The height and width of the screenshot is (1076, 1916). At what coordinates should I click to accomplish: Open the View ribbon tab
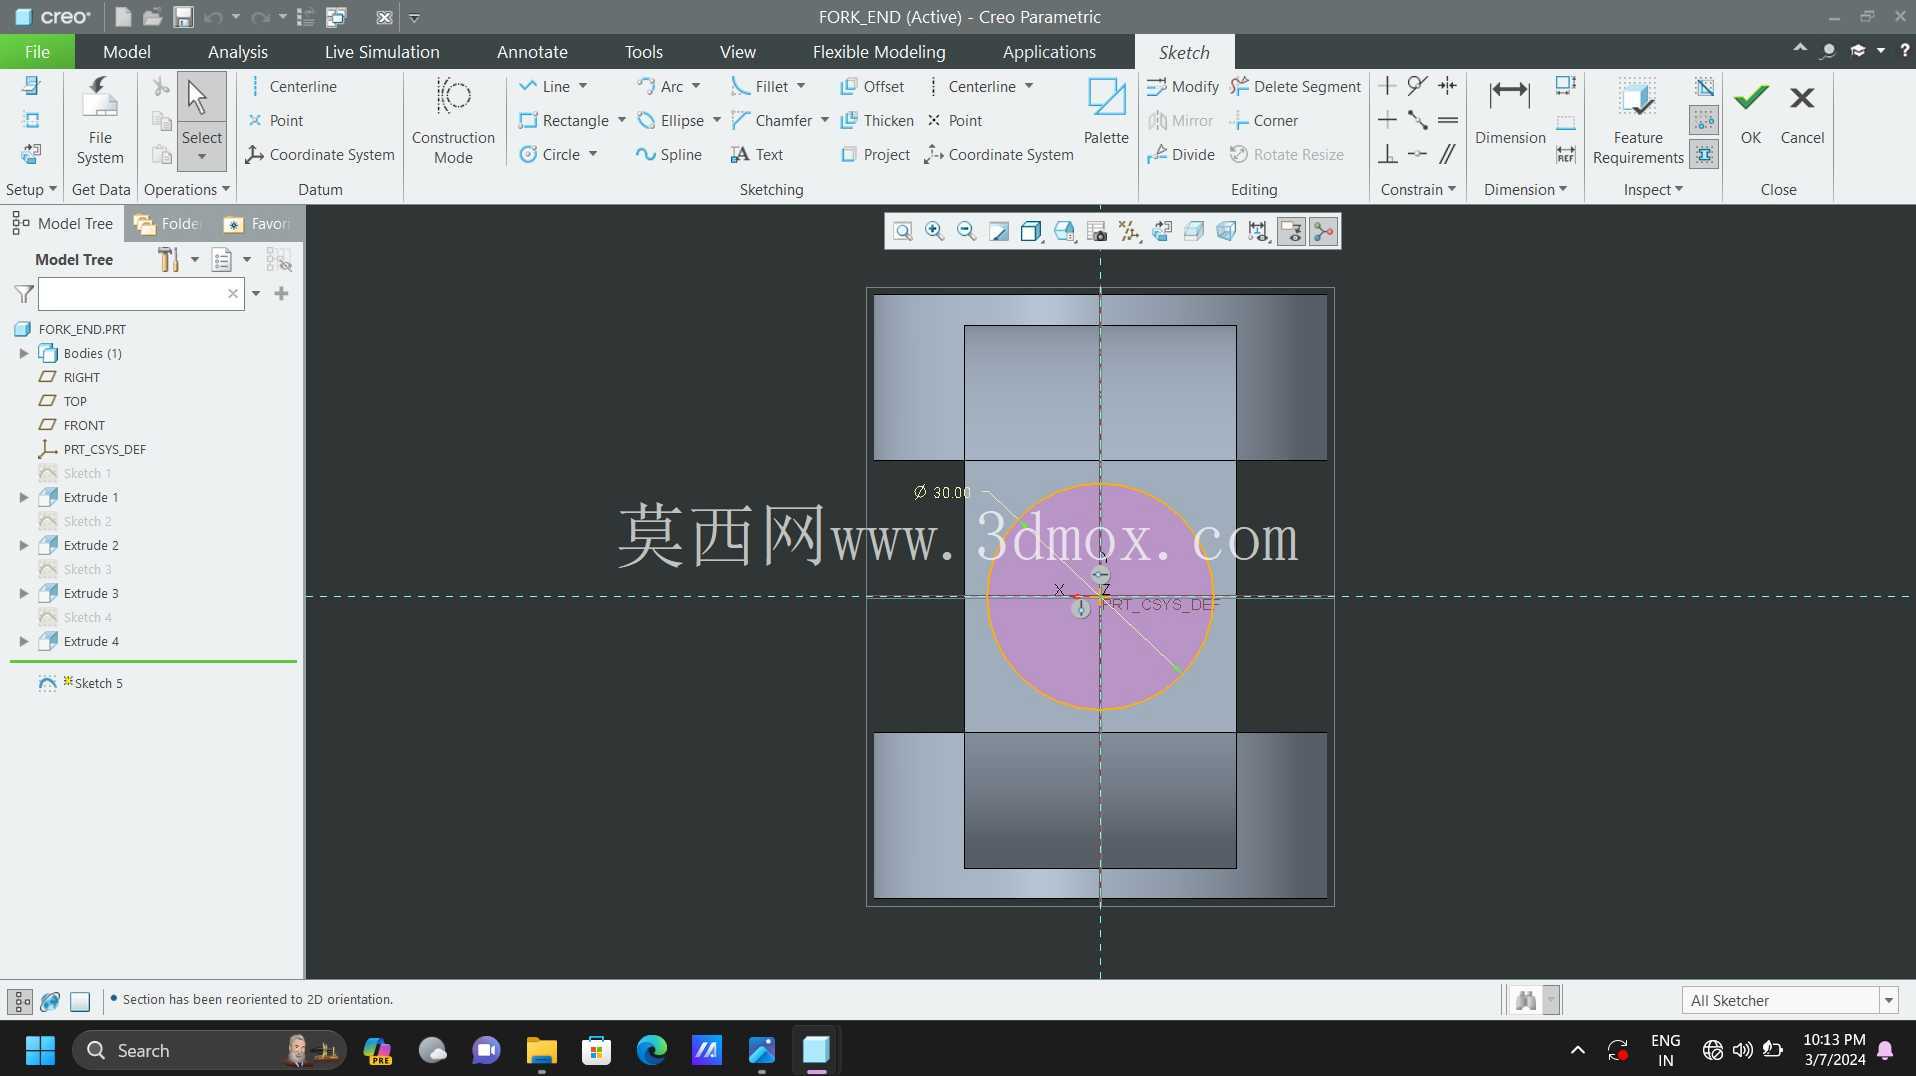pyautogui.click(x=738, y=52)
